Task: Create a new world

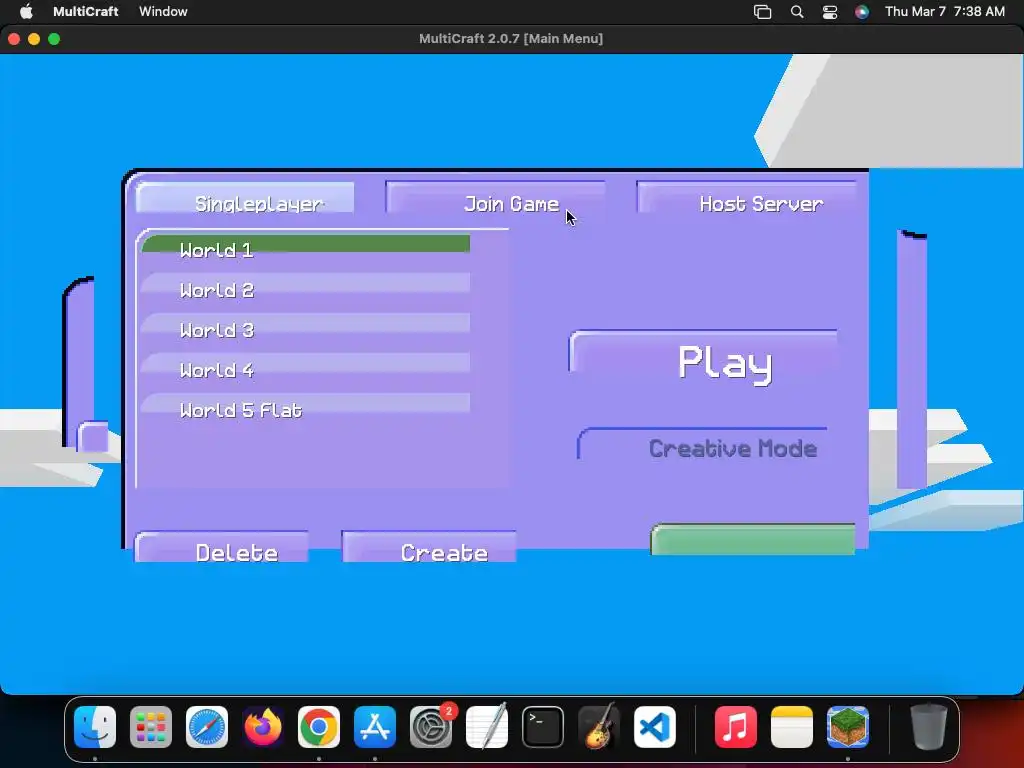Action: pos(429,547)
